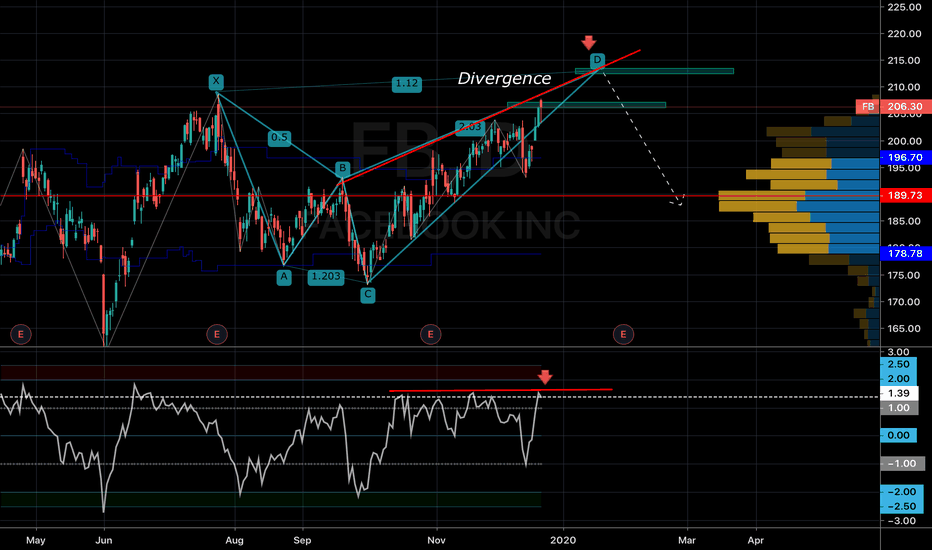
Task: Click the −1.00 indicator level label
Action: [902, 464]
